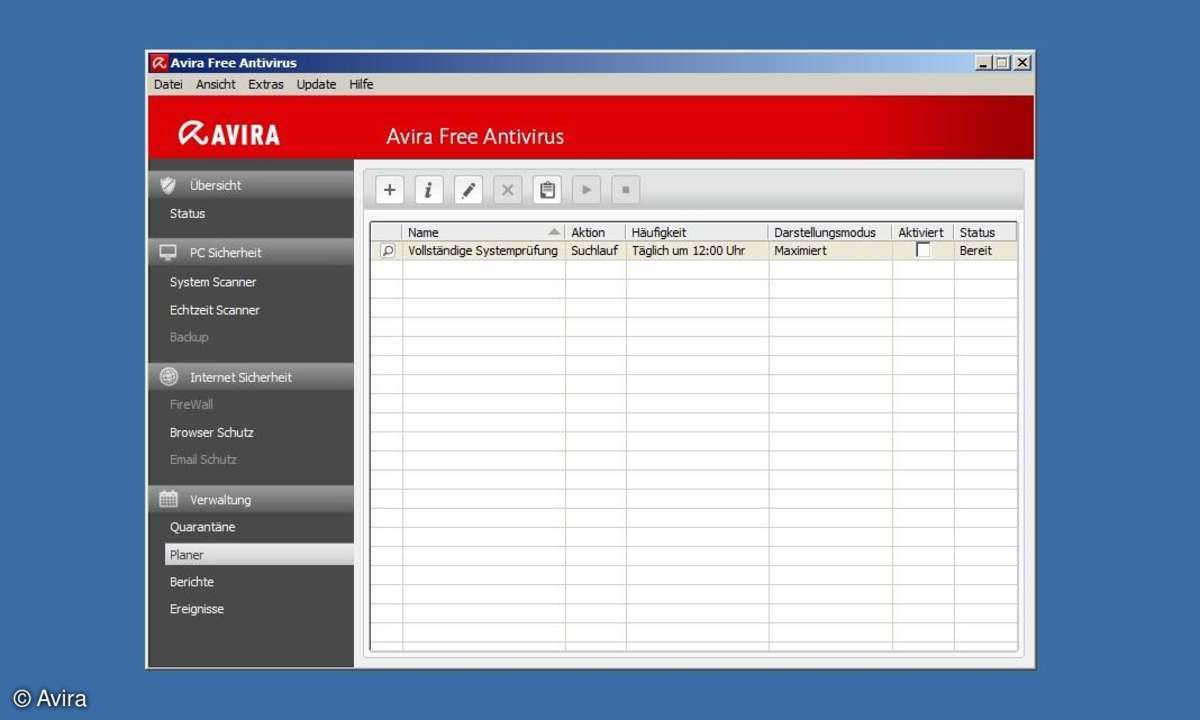This screenshot has height=720, width=1200.
Task: Edit the selected job with pencil icon
Action: pyautogui.click(x=468, y=190)
